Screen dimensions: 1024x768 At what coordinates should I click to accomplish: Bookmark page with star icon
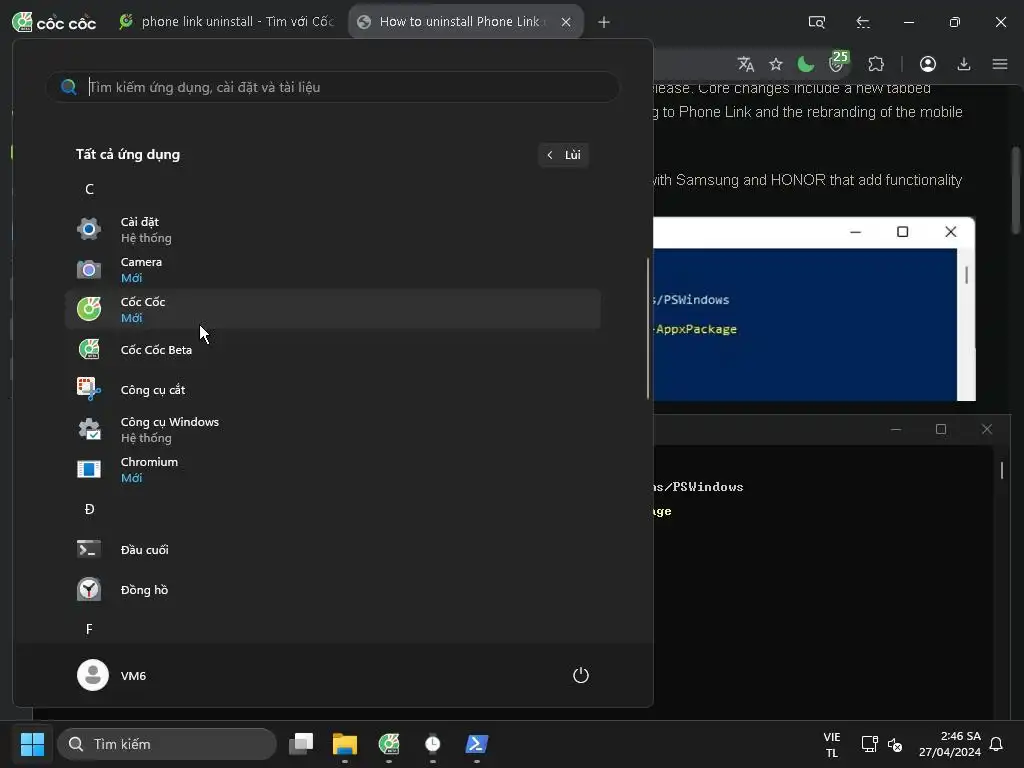click(x=775, y=63)
